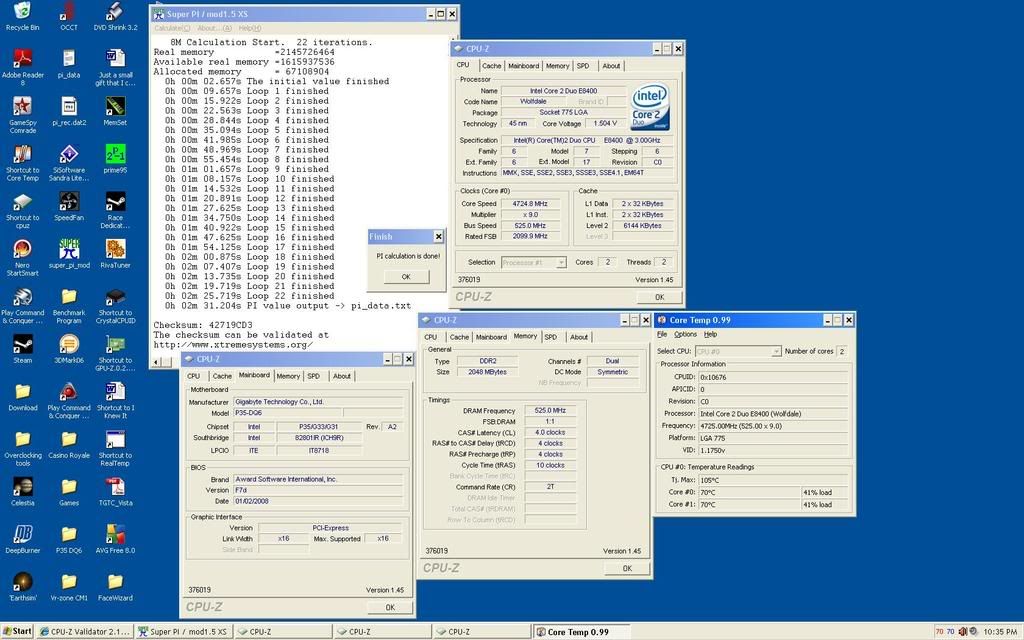Switch to SPD tab in top CPU-Z window
1024x640 pixels.
pyautogui.click(x=583, y=66)
